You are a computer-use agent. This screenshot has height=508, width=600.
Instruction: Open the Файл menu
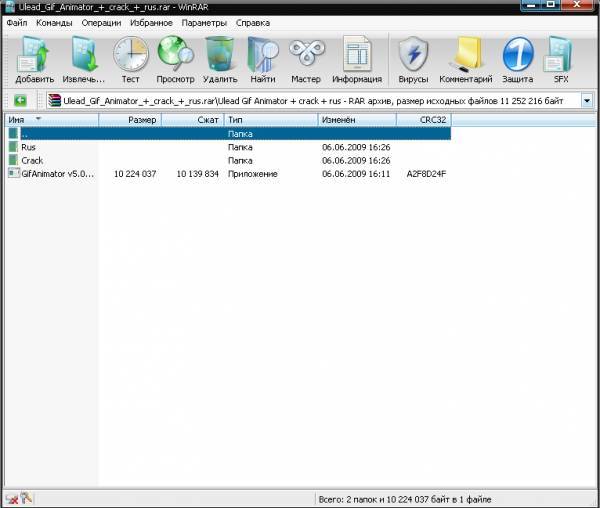16,22
